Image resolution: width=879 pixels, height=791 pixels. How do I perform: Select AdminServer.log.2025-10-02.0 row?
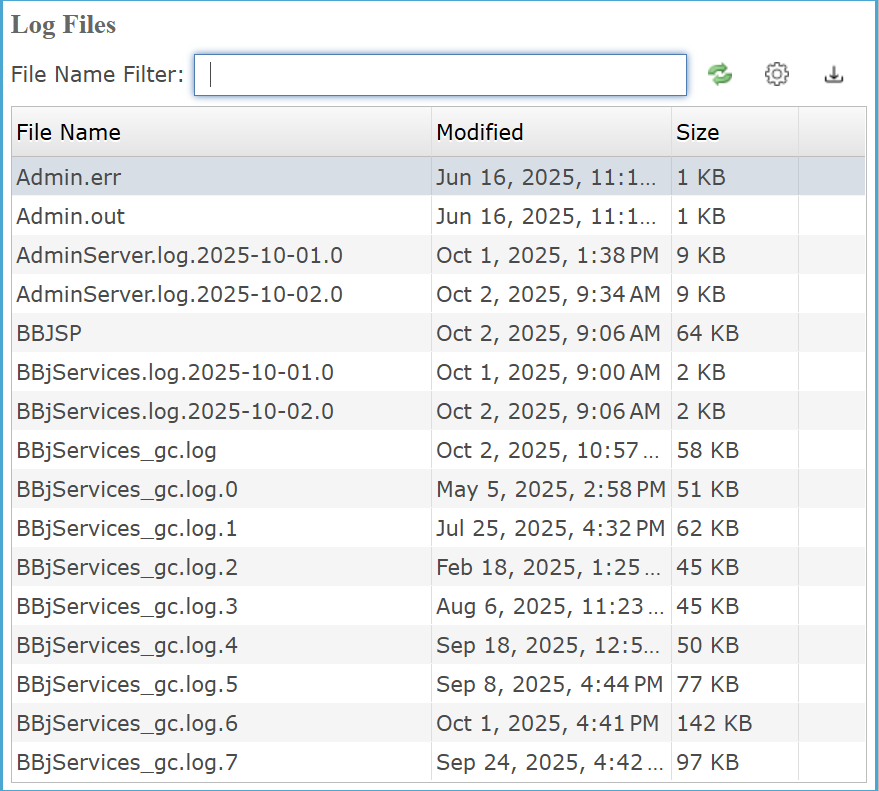[x=180, y=294]
